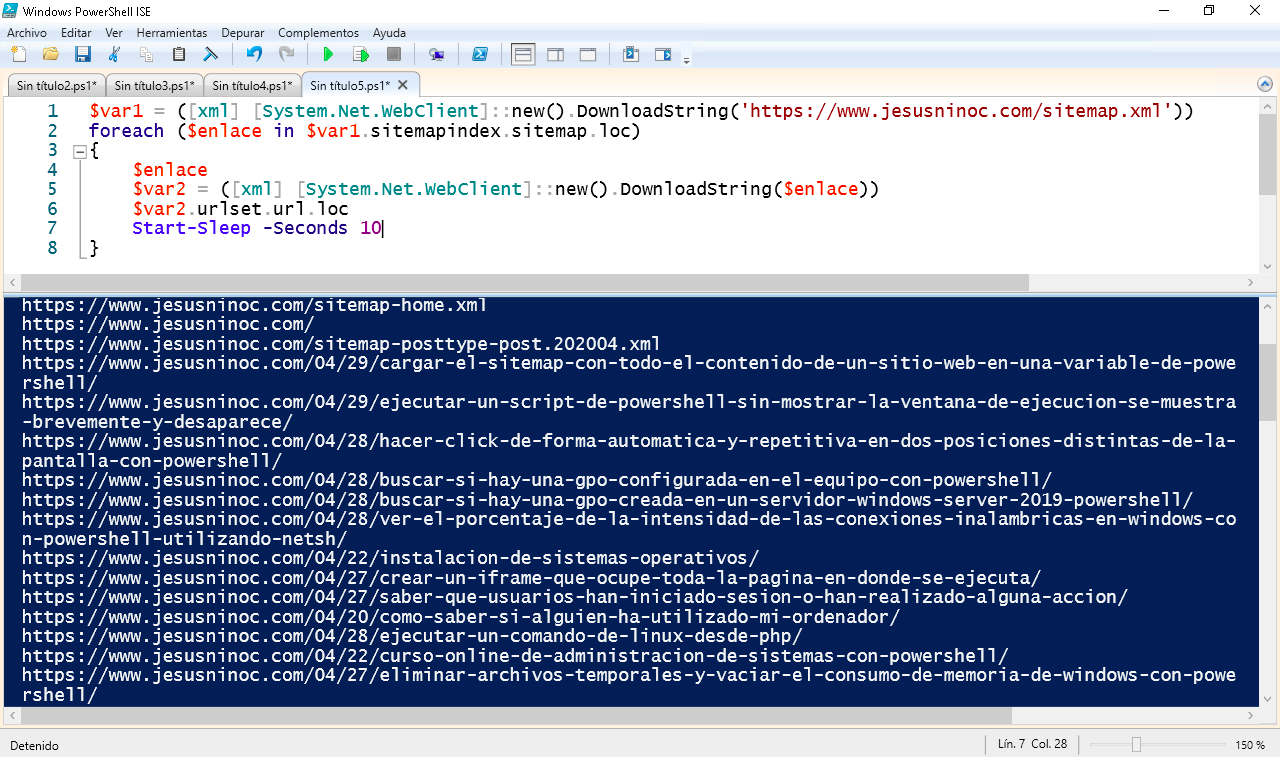Collapse the script pane with the chevron circle
Screen dimensions: 1280x757
point(1264,84)
